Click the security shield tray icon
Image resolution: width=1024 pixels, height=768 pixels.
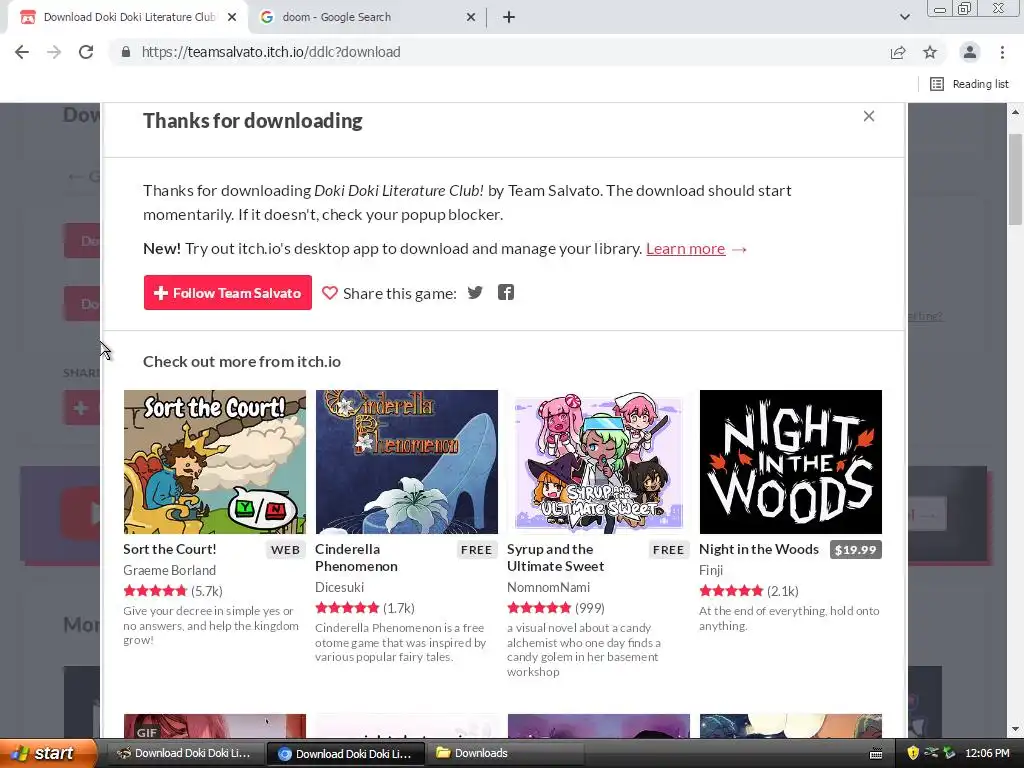pos(913,753)
